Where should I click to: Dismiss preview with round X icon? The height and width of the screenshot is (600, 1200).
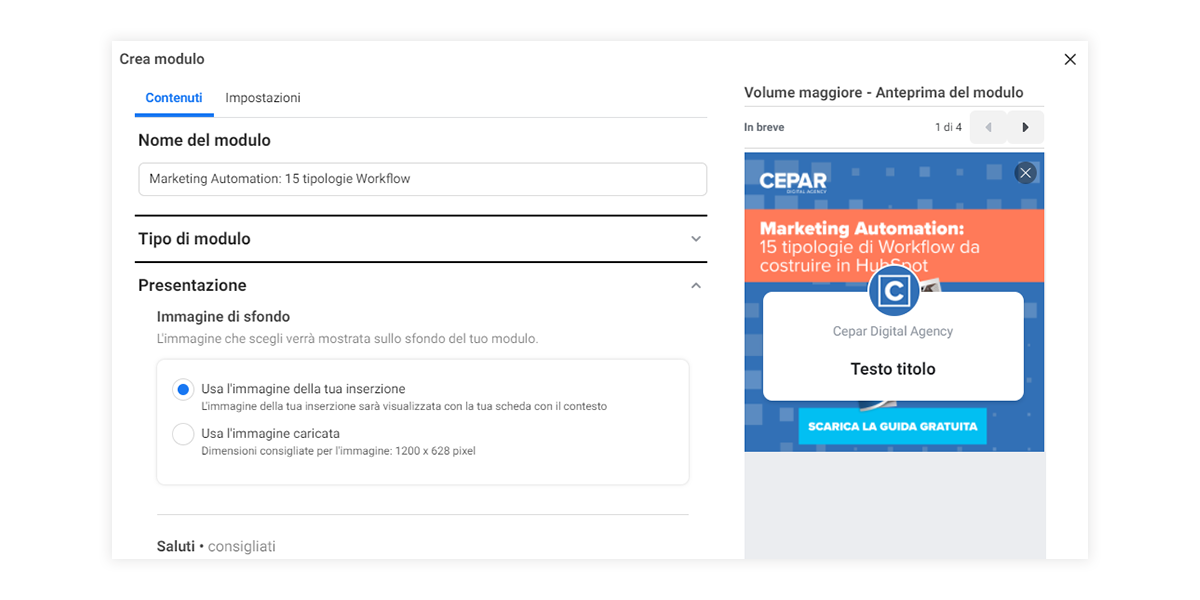(x=1025, y=173)
